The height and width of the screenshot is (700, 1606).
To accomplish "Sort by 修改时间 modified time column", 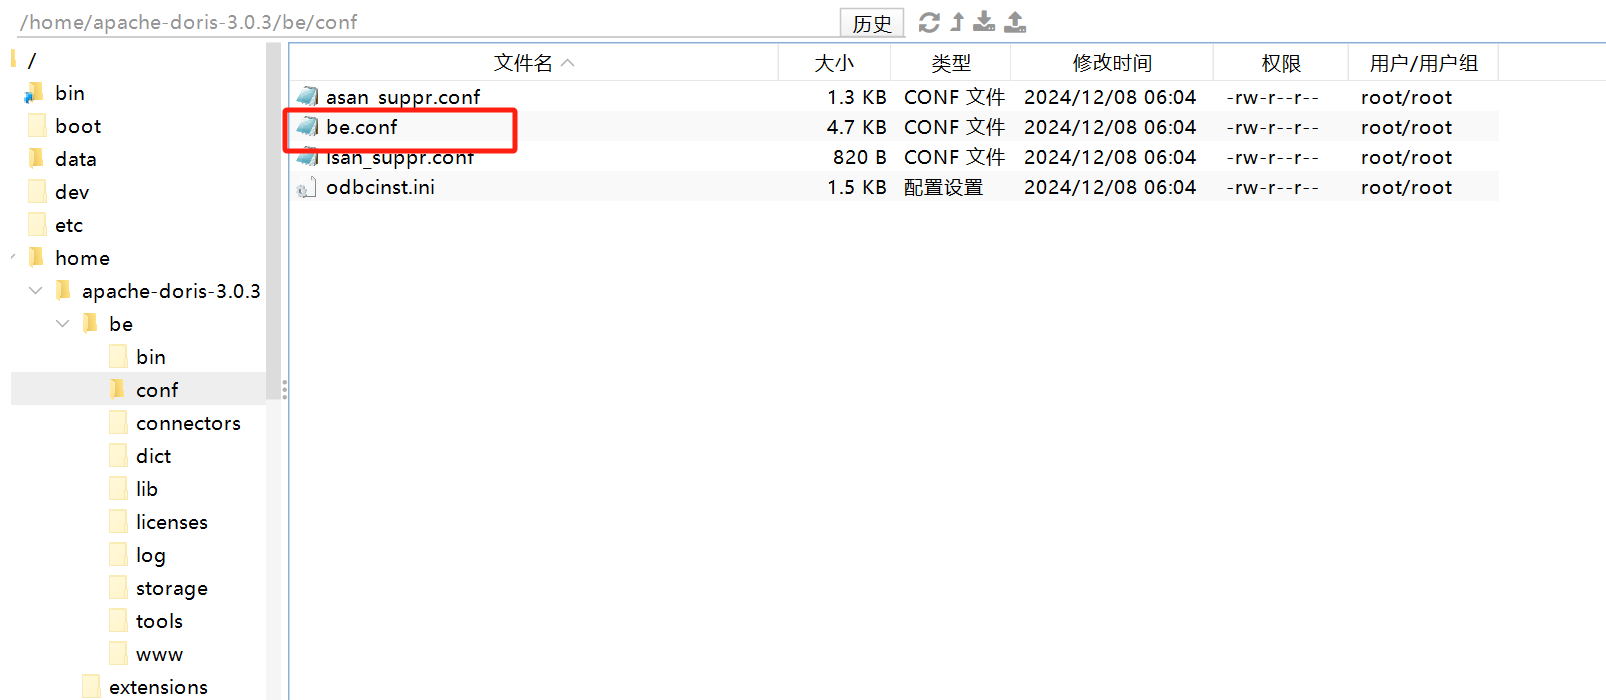I will pos(1112,63).
